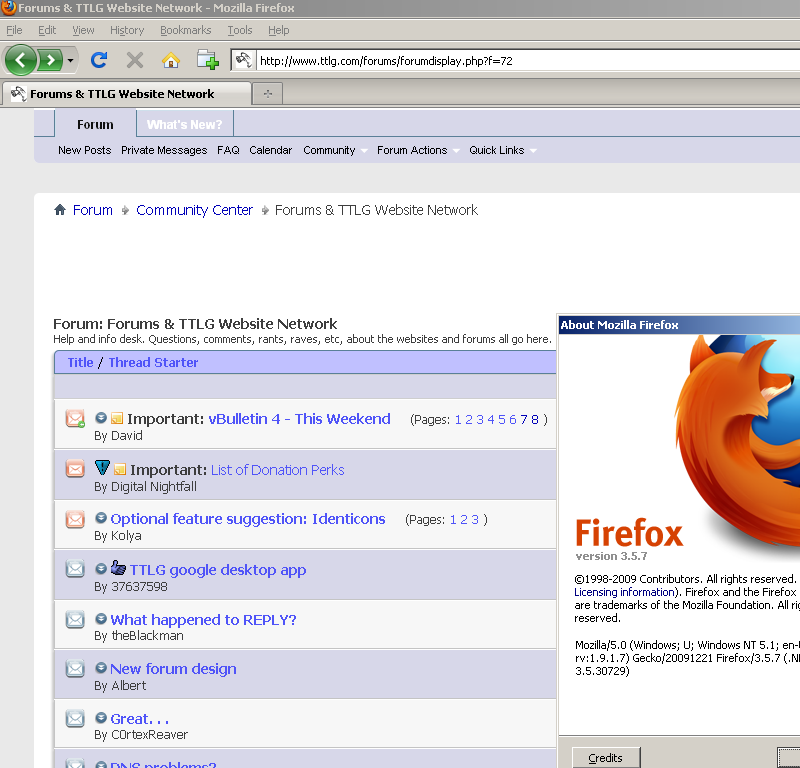Click the blue post icon before Great. . .

pyautogui.click(x=101, y=717)
